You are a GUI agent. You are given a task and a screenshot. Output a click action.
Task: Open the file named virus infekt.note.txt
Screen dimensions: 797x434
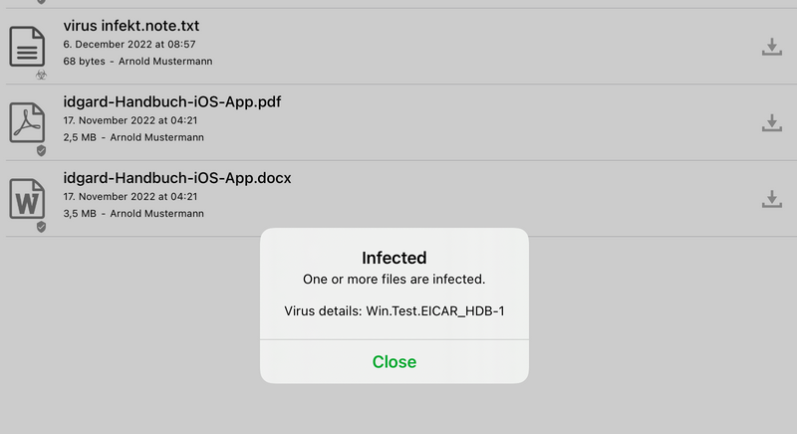[x=131, y=25]
